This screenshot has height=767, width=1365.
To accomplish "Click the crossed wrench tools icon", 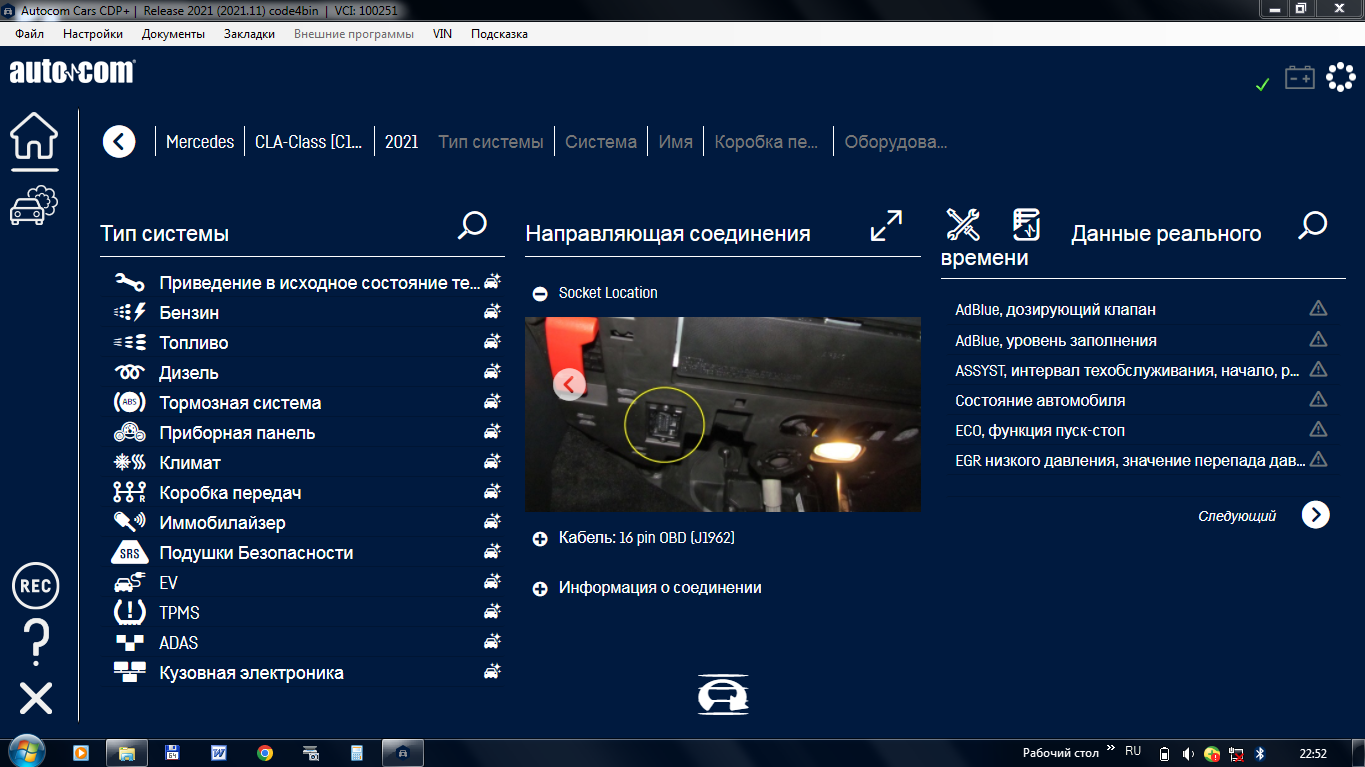I will 963,225.
